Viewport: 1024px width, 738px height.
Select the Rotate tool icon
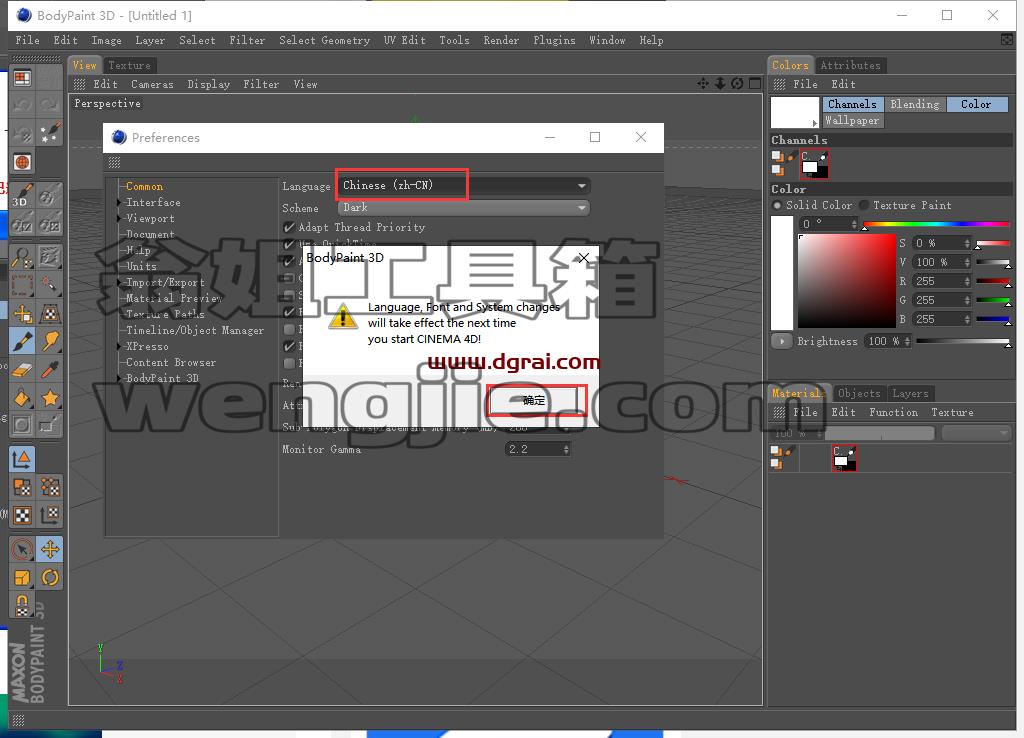click(50, 577)
